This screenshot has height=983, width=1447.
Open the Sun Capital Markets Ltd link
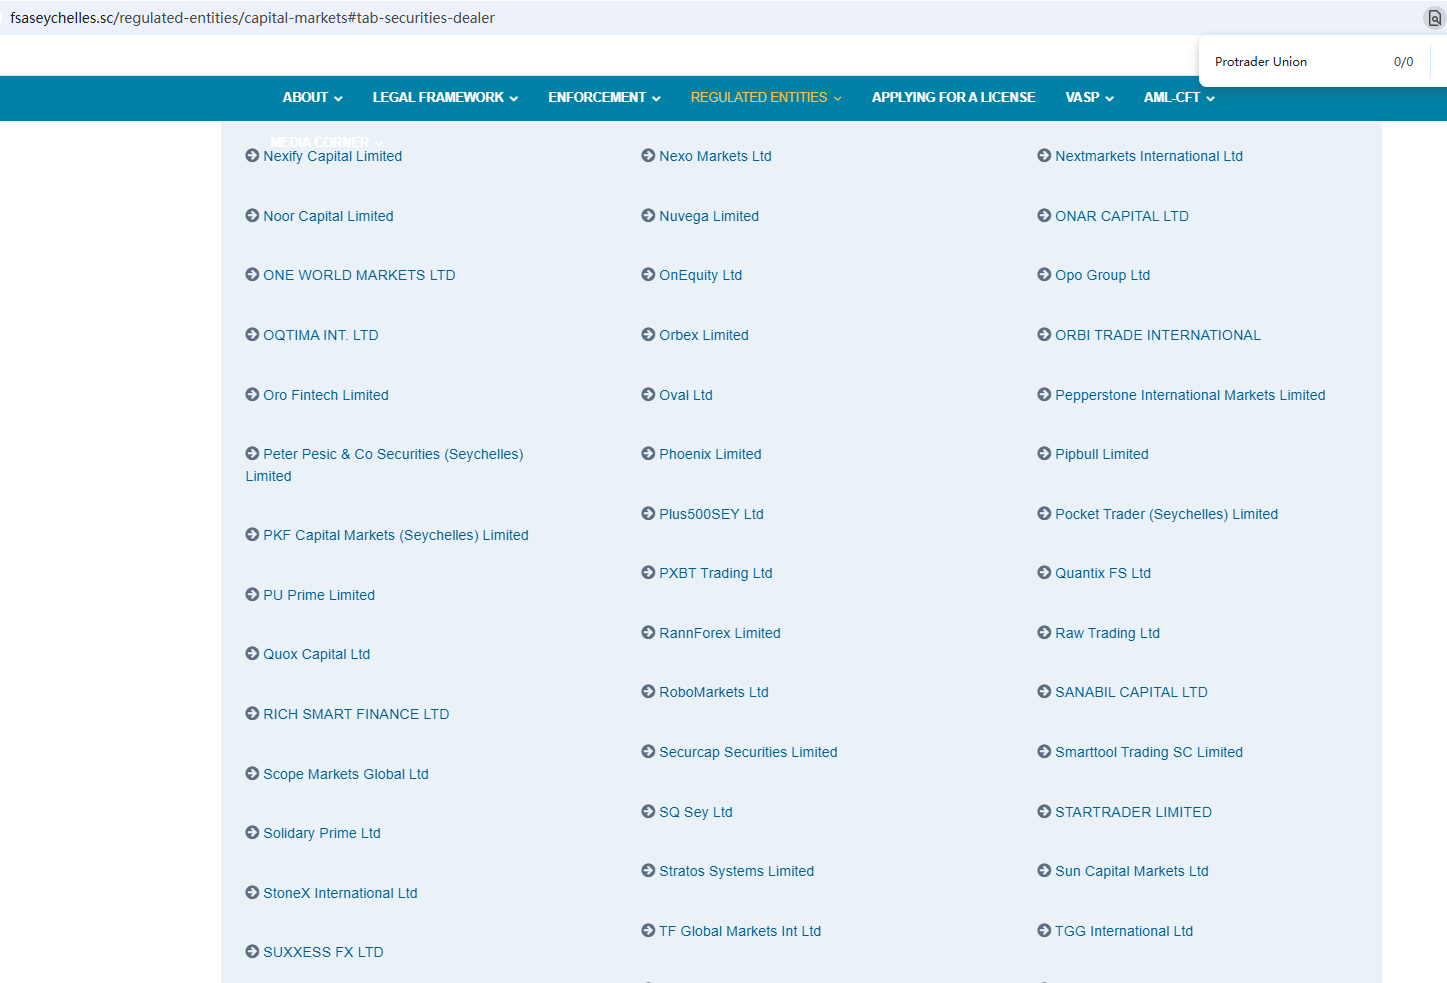(x=1132, y=871)
